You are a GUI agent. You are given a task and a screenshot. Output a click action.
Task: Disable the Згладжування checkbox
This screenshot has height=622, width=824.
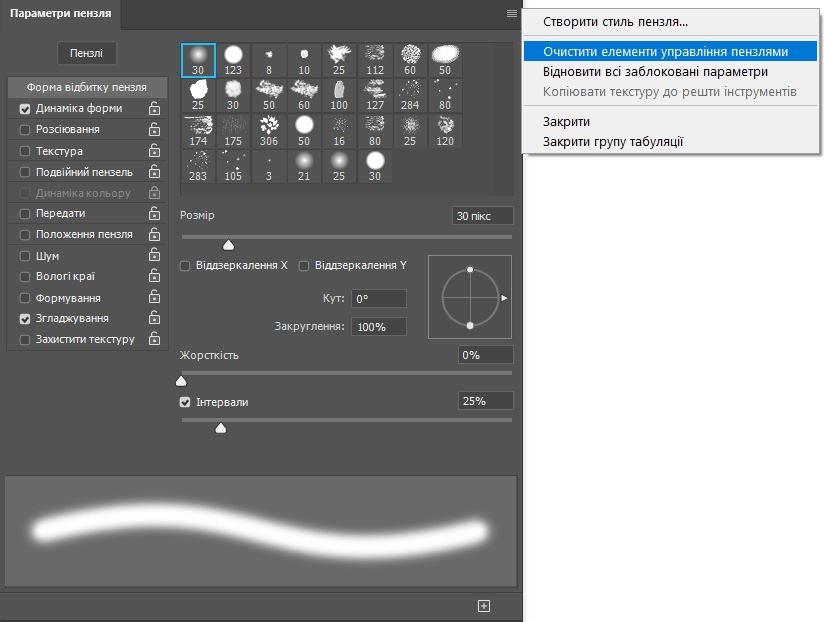25,319
